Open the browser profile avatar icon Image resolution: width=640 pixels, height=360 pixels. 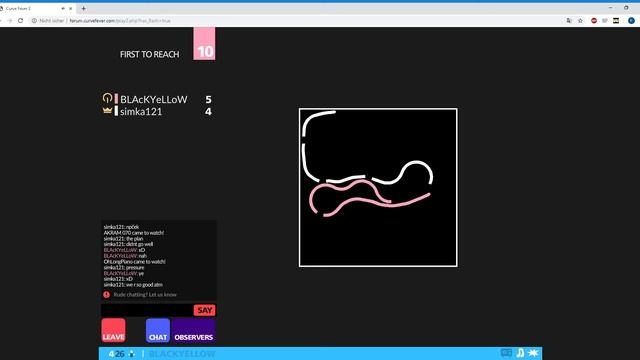(631, 20)
